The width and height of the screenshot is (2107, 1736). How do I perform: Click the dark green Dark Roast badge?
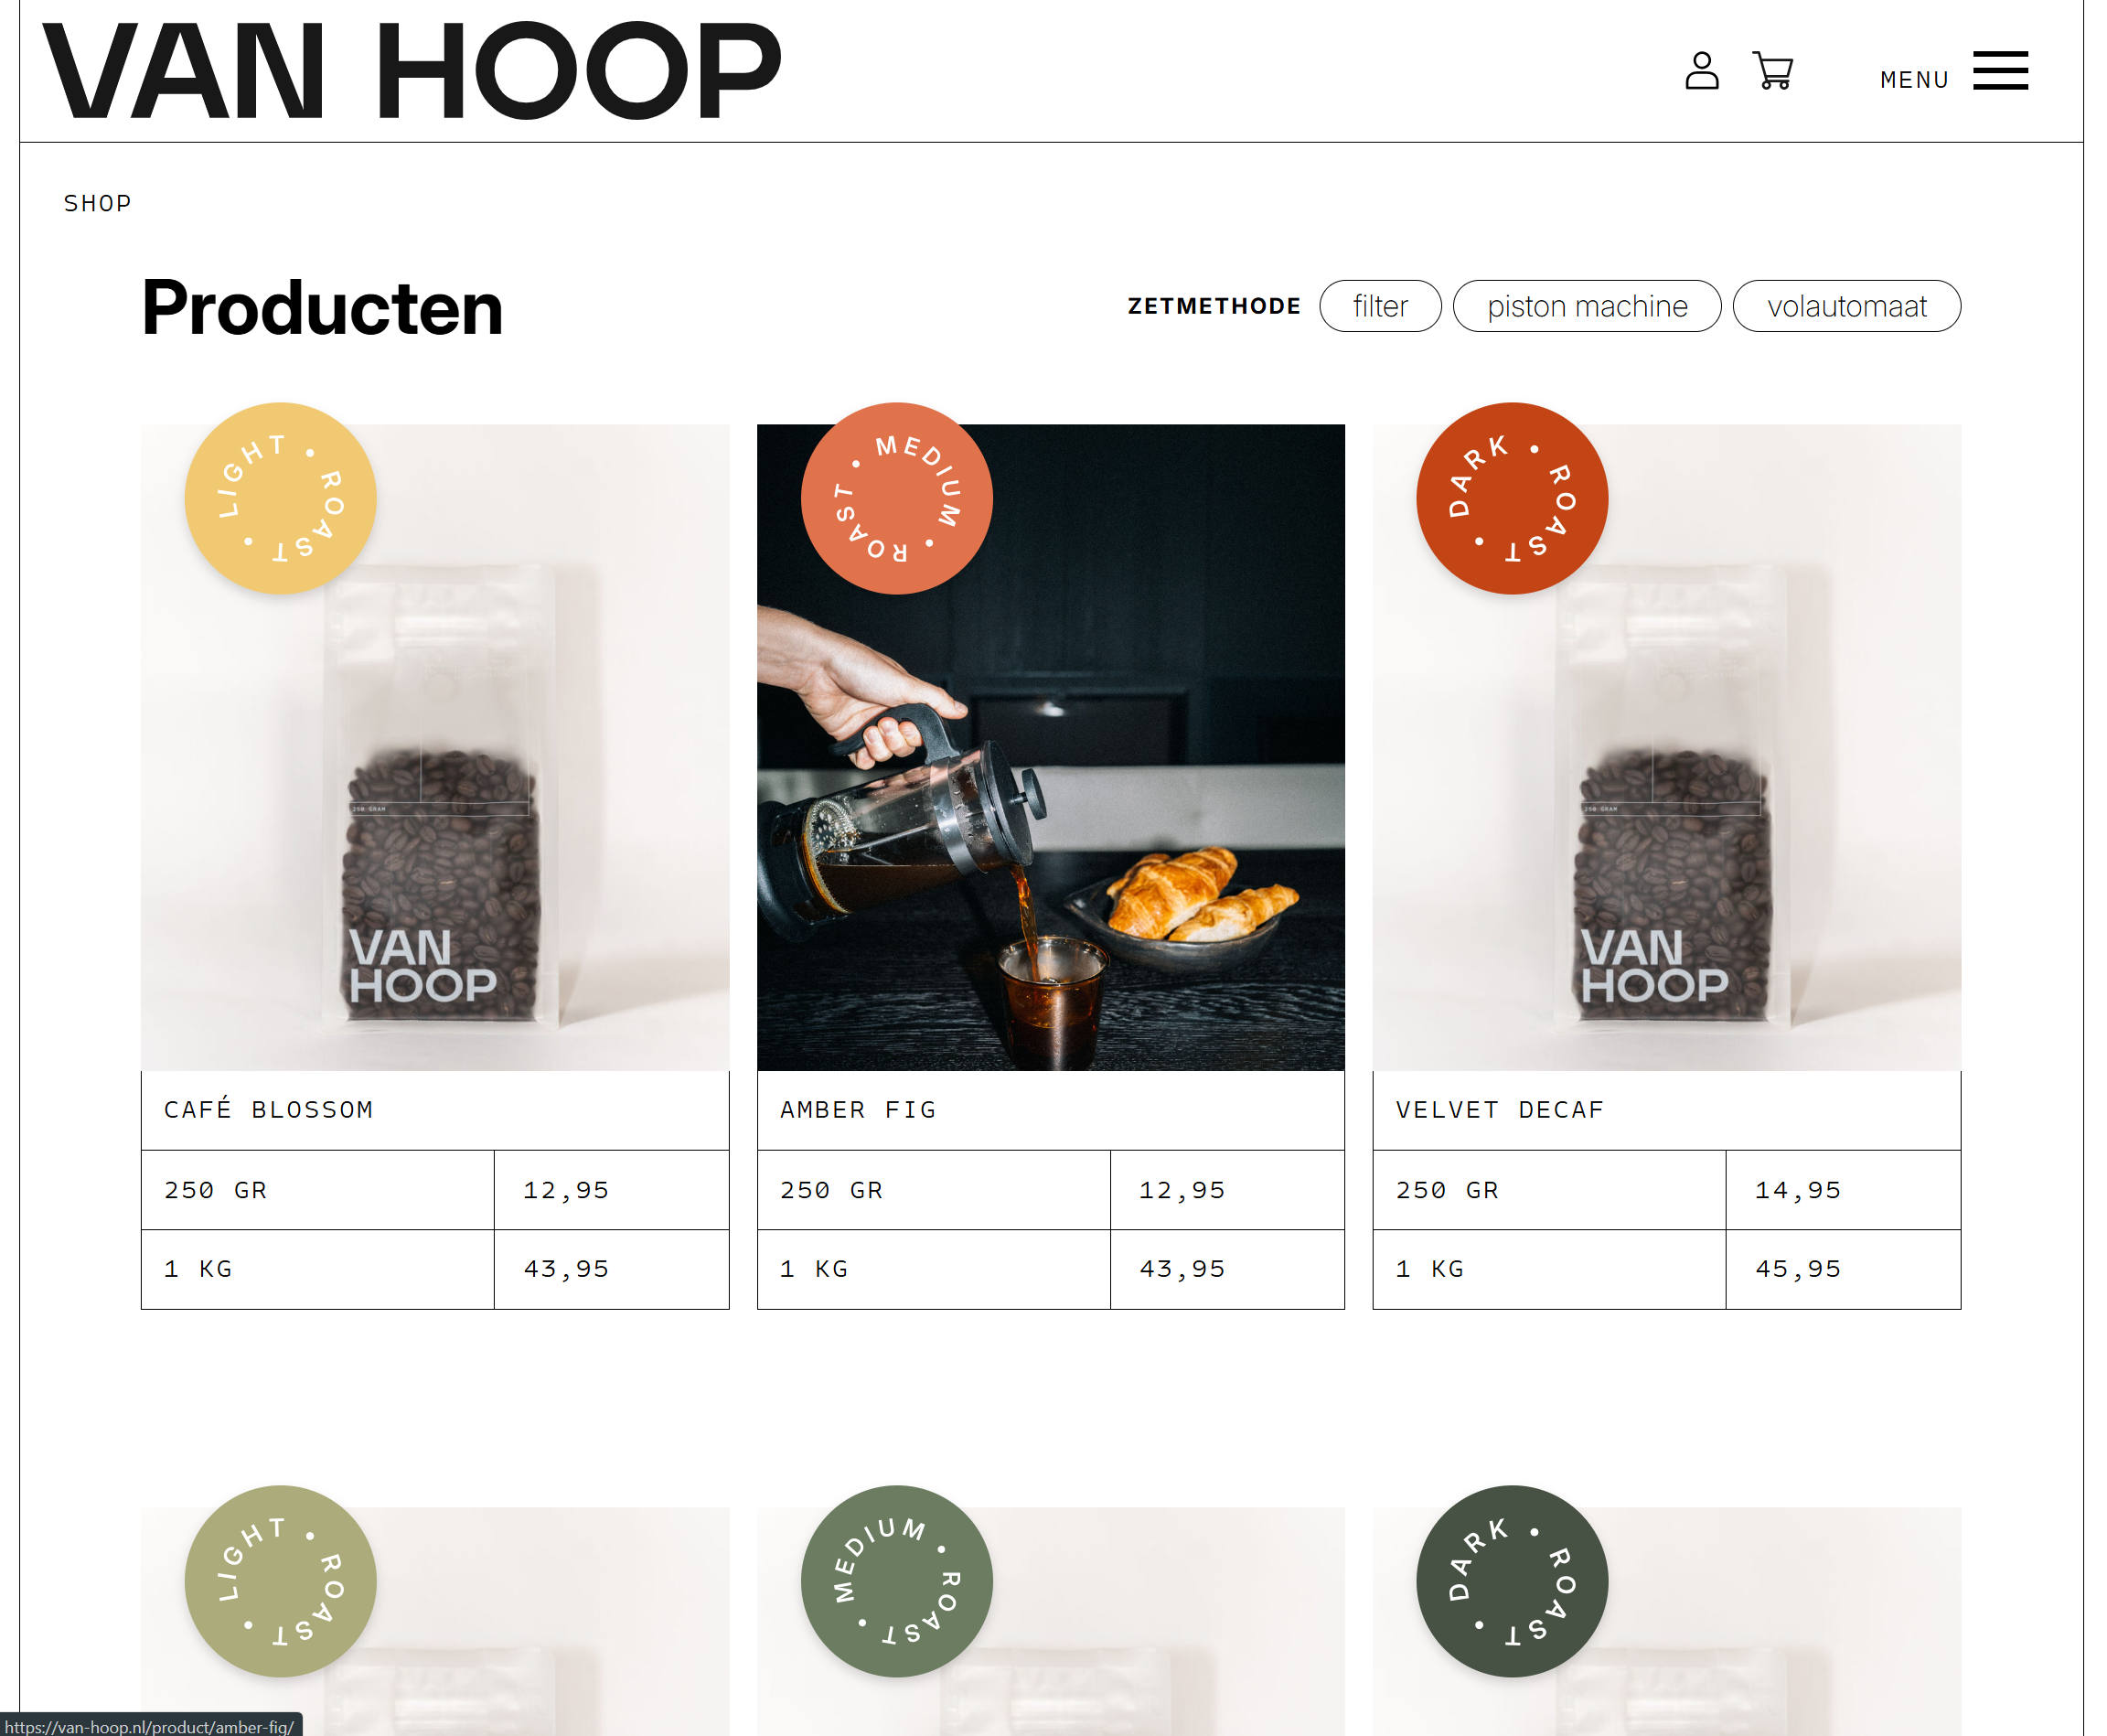click(x=1512, y=1581)
